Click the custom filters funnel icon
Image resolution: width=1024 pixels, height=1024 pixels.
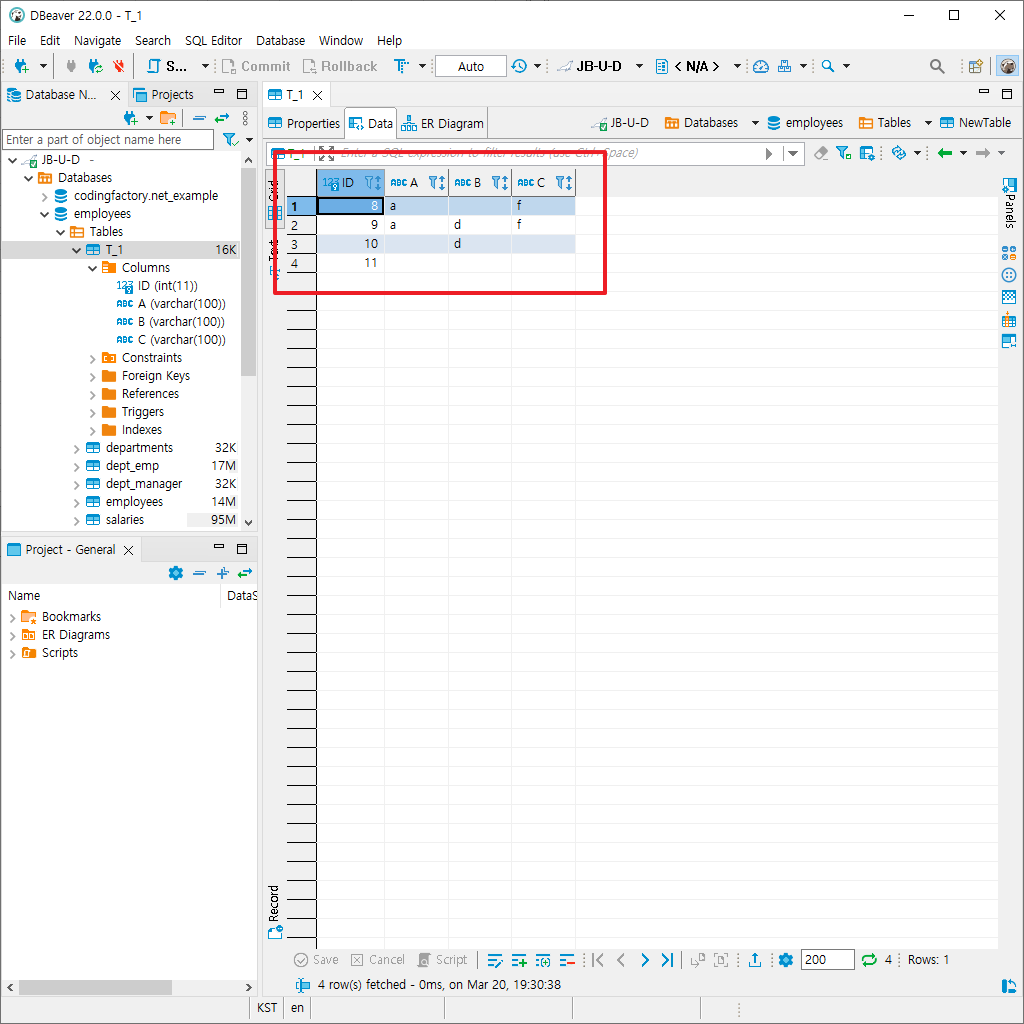843,153
